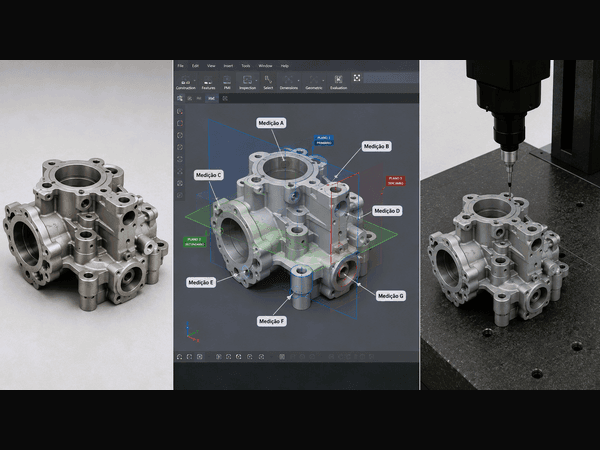Image resolution: width=600 pixels, height=450 pixels.
Task: Select the first view tab icon under Construction
Action: (x=180, y=98)
